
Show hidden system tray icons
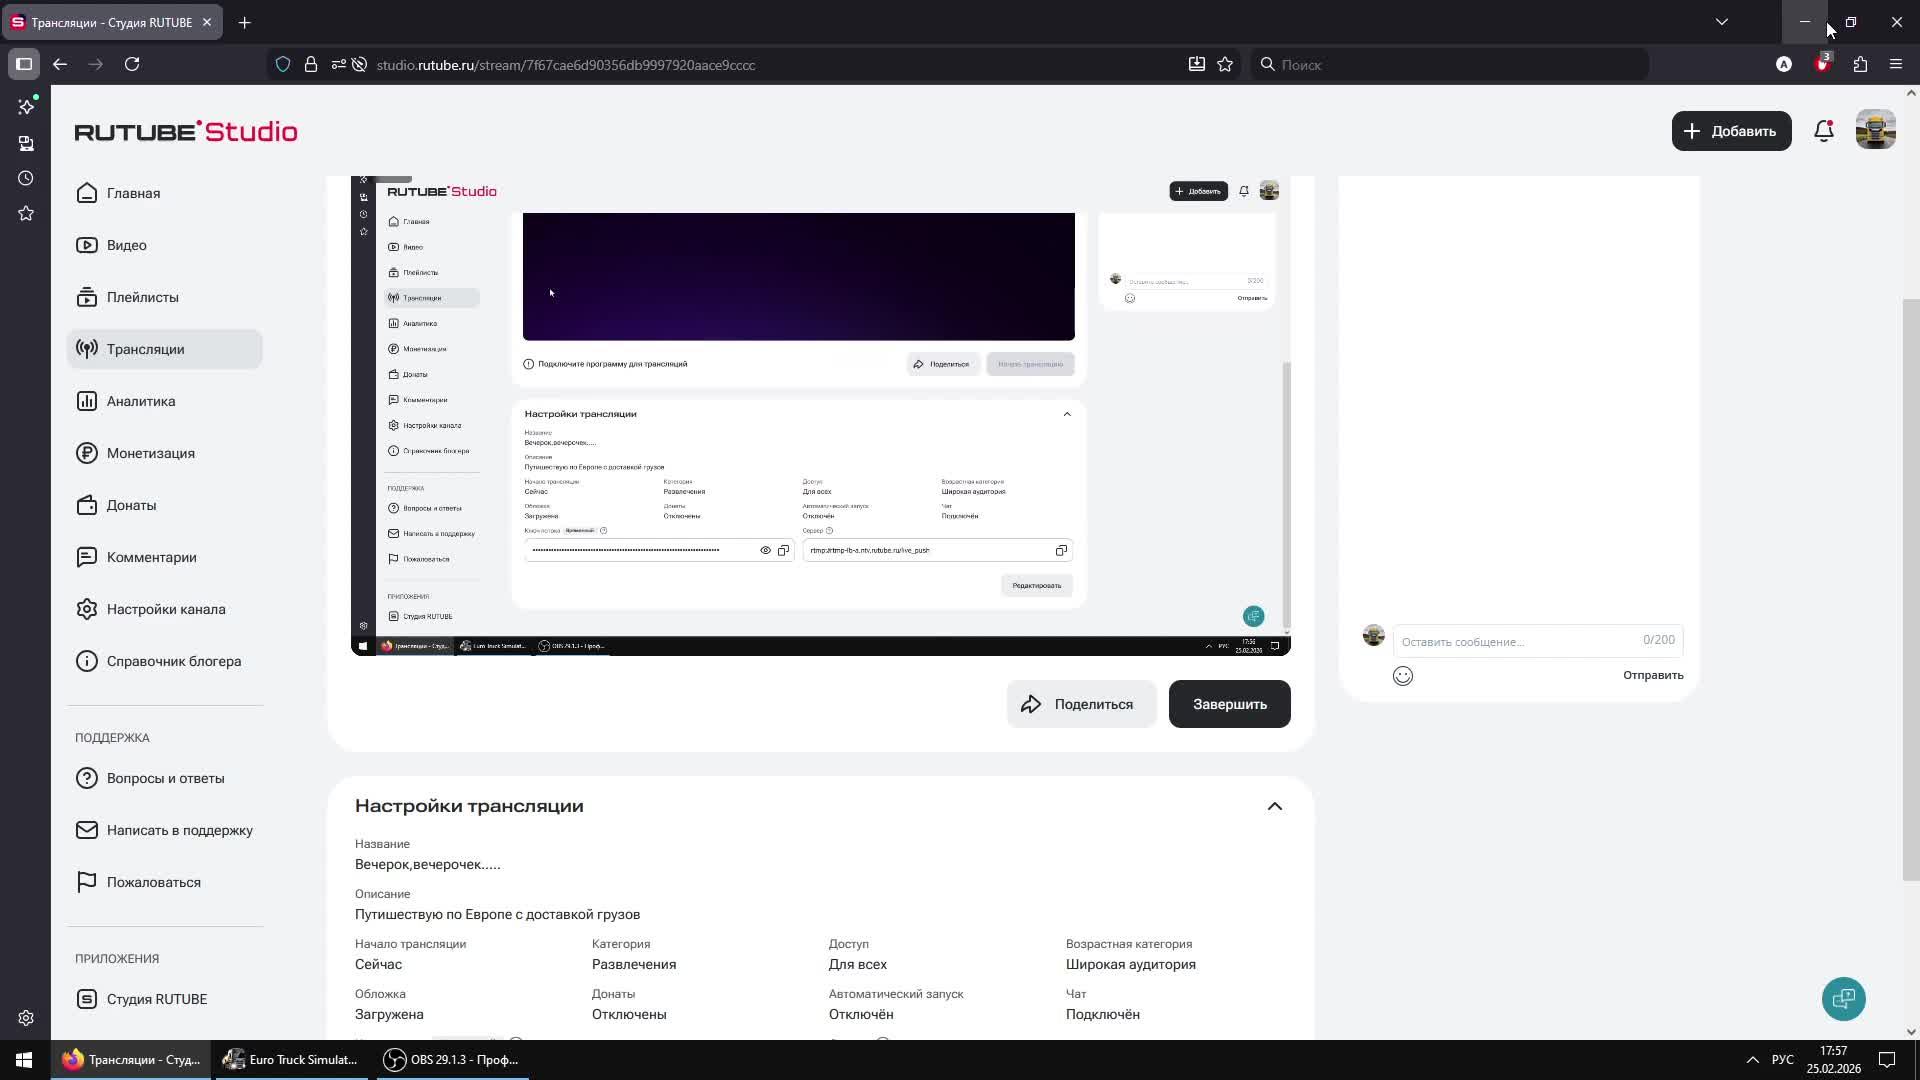[1752, 1059]
